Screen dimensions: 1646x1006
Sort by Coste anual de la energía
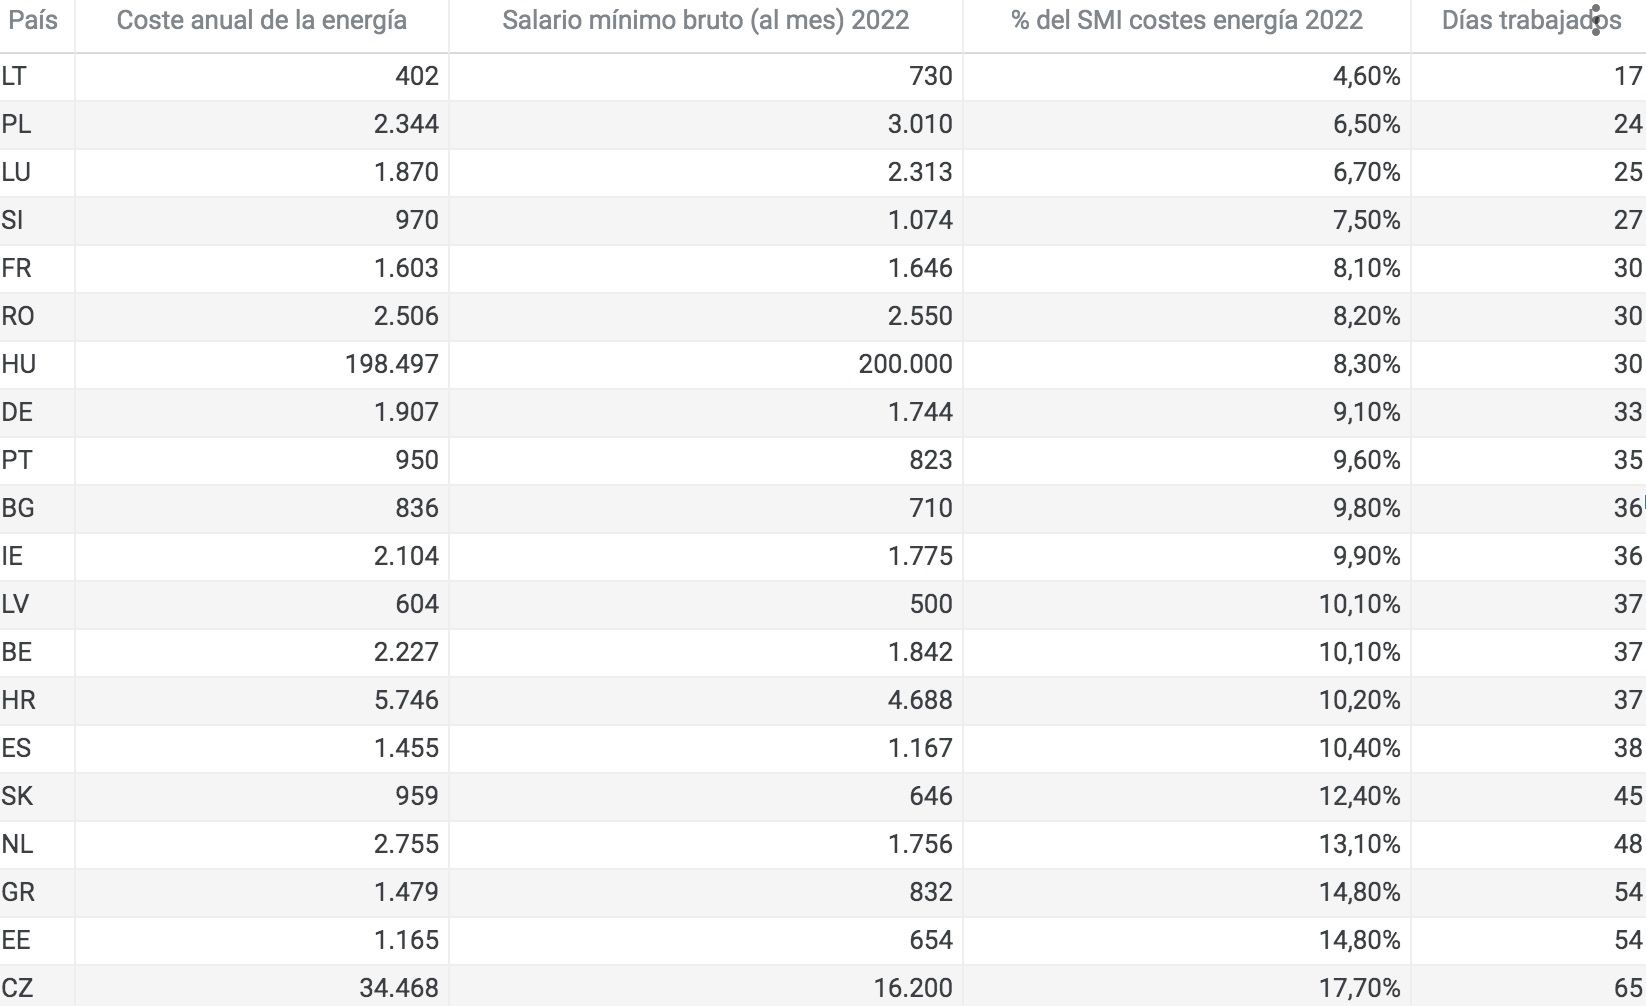tap(261, 20)
